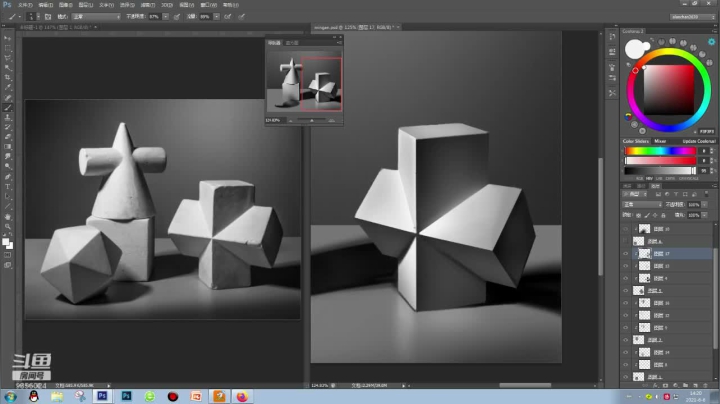Screen dimensions: 720x404
Task: Select the Gradient tool
Action: [x=8, y=147]
